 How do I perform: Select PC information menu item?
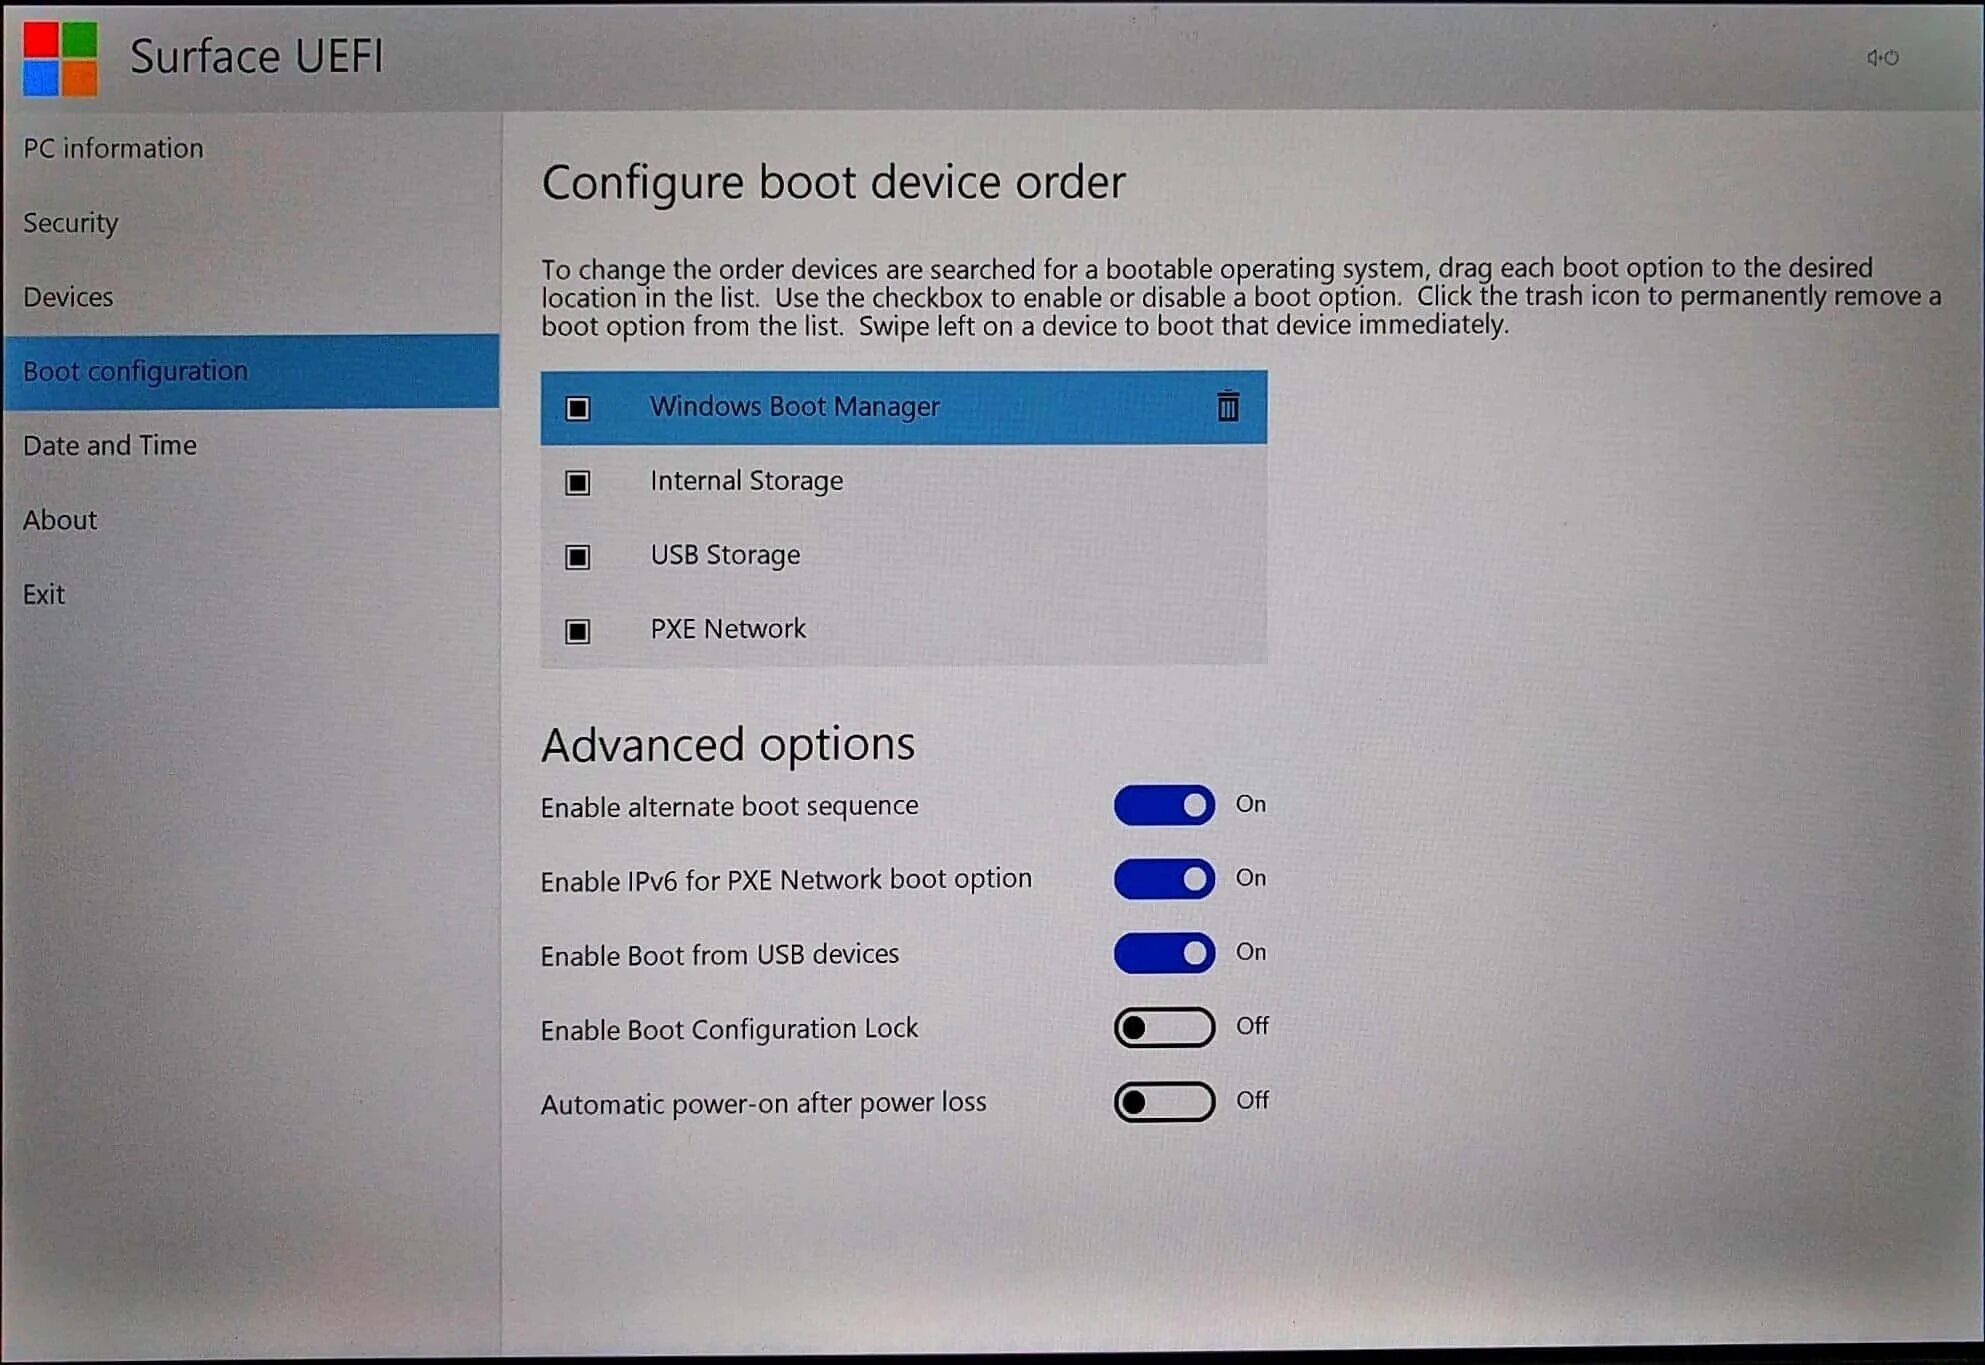click(x=113, y=146)
